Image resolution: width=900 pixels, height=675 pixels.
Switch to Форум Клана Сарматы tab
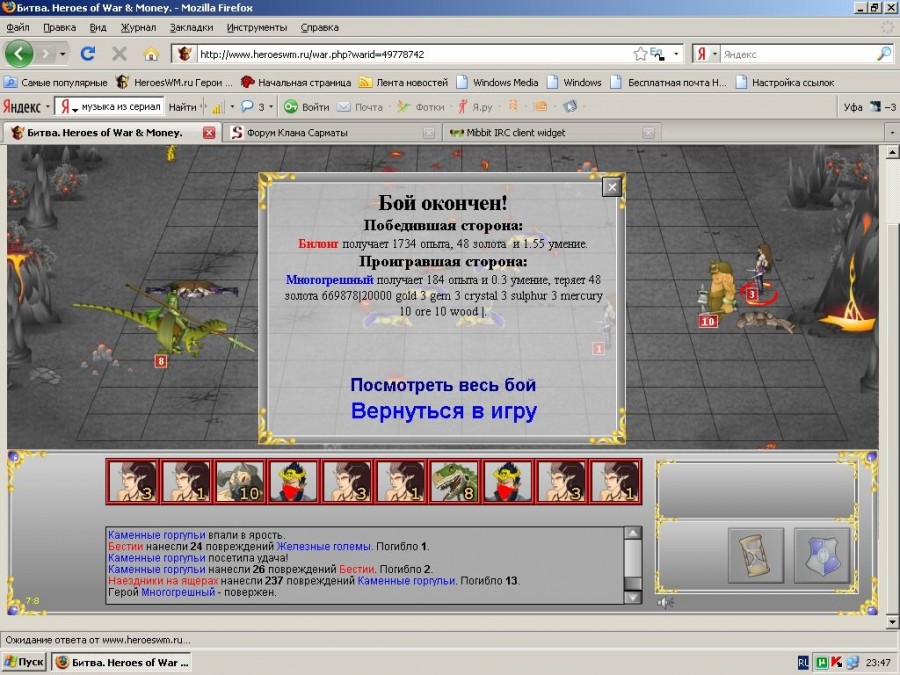pyautogui.click(x=332, y=133)
